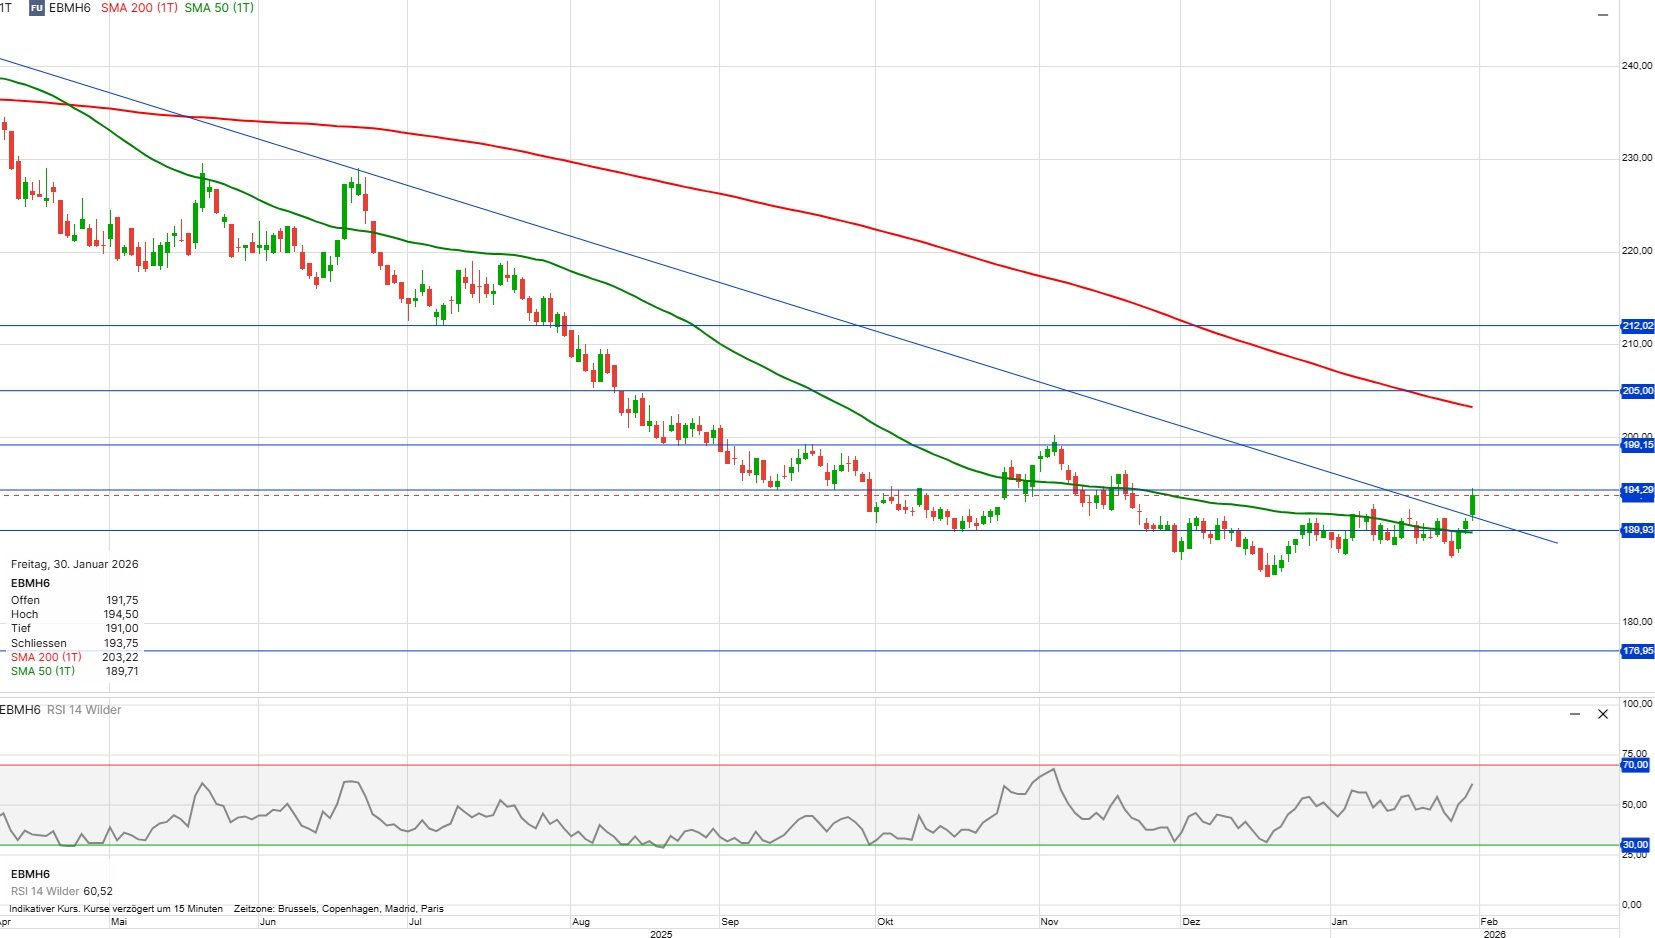Click the 199,15 resistance level price tag
Screen dimensions: 1655x938
coord(1637,445)
